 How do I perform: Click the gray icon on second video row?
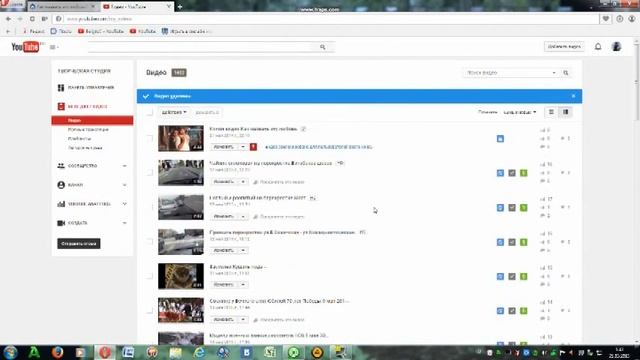pos(512,173)
